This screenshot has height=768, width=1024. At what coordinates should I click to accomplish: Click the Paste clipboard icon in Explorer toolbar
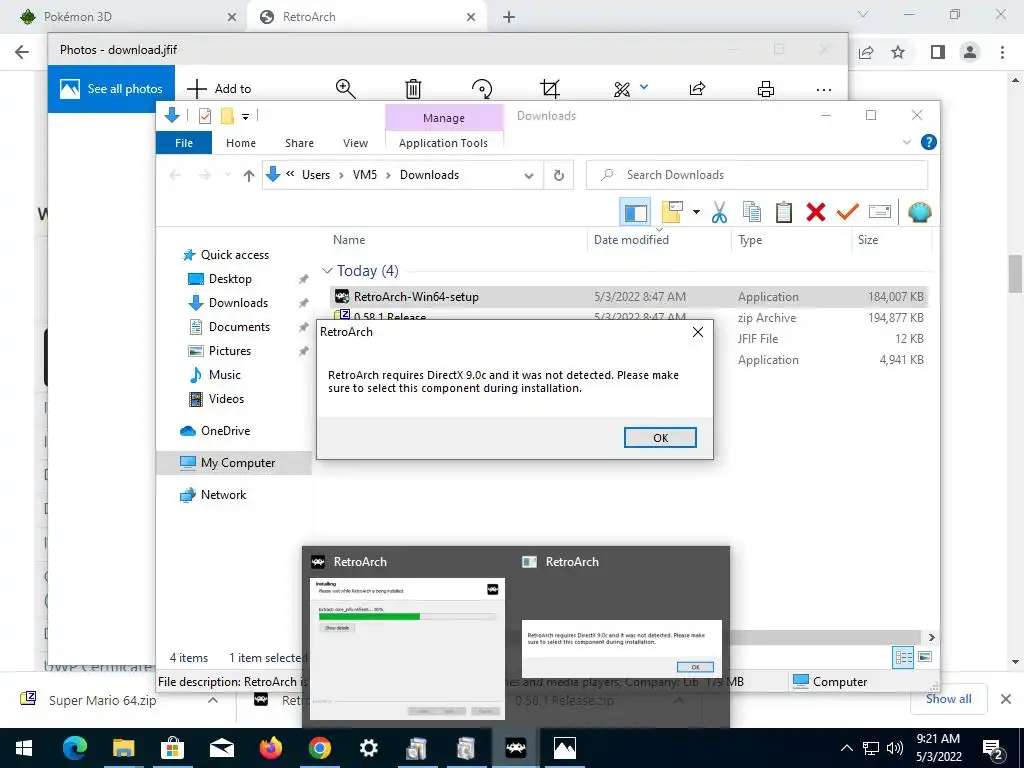click(784, 212)
